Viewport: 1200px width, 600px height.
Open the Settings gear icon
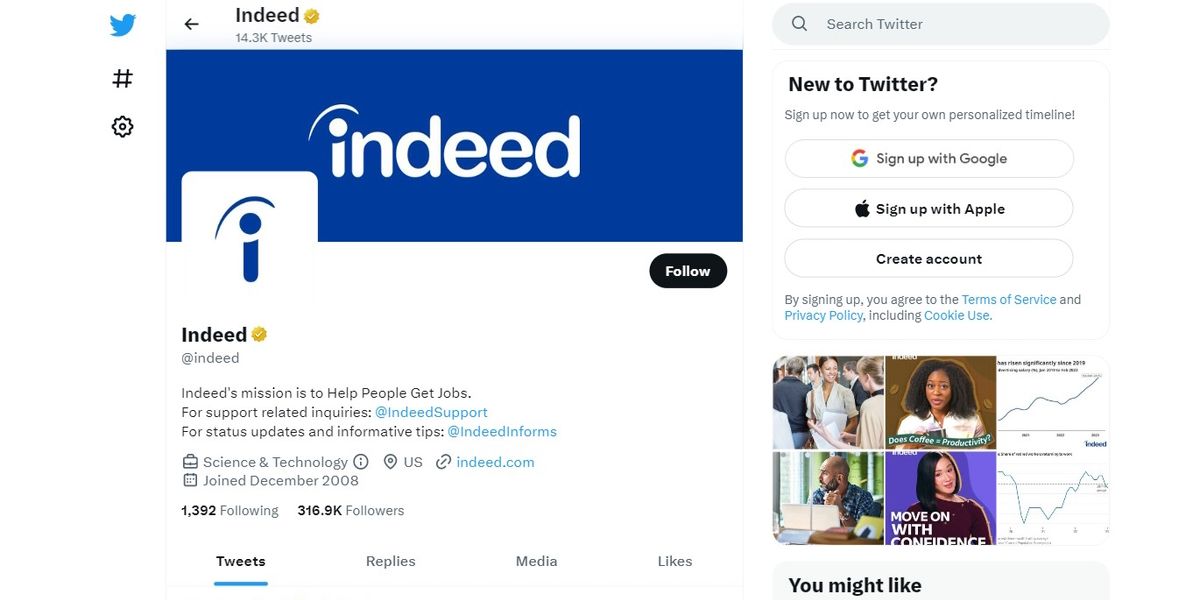122,127
